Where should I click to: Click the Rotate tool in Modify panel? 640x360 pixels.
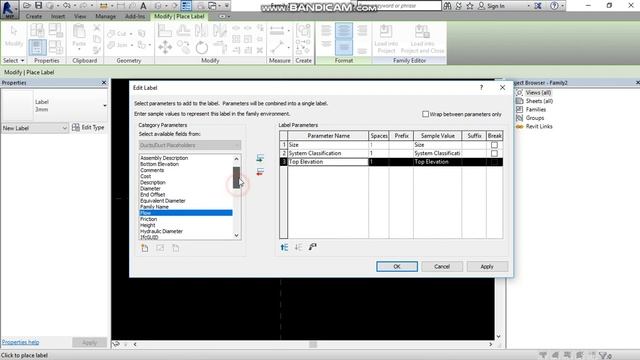(x=202, y=47)
